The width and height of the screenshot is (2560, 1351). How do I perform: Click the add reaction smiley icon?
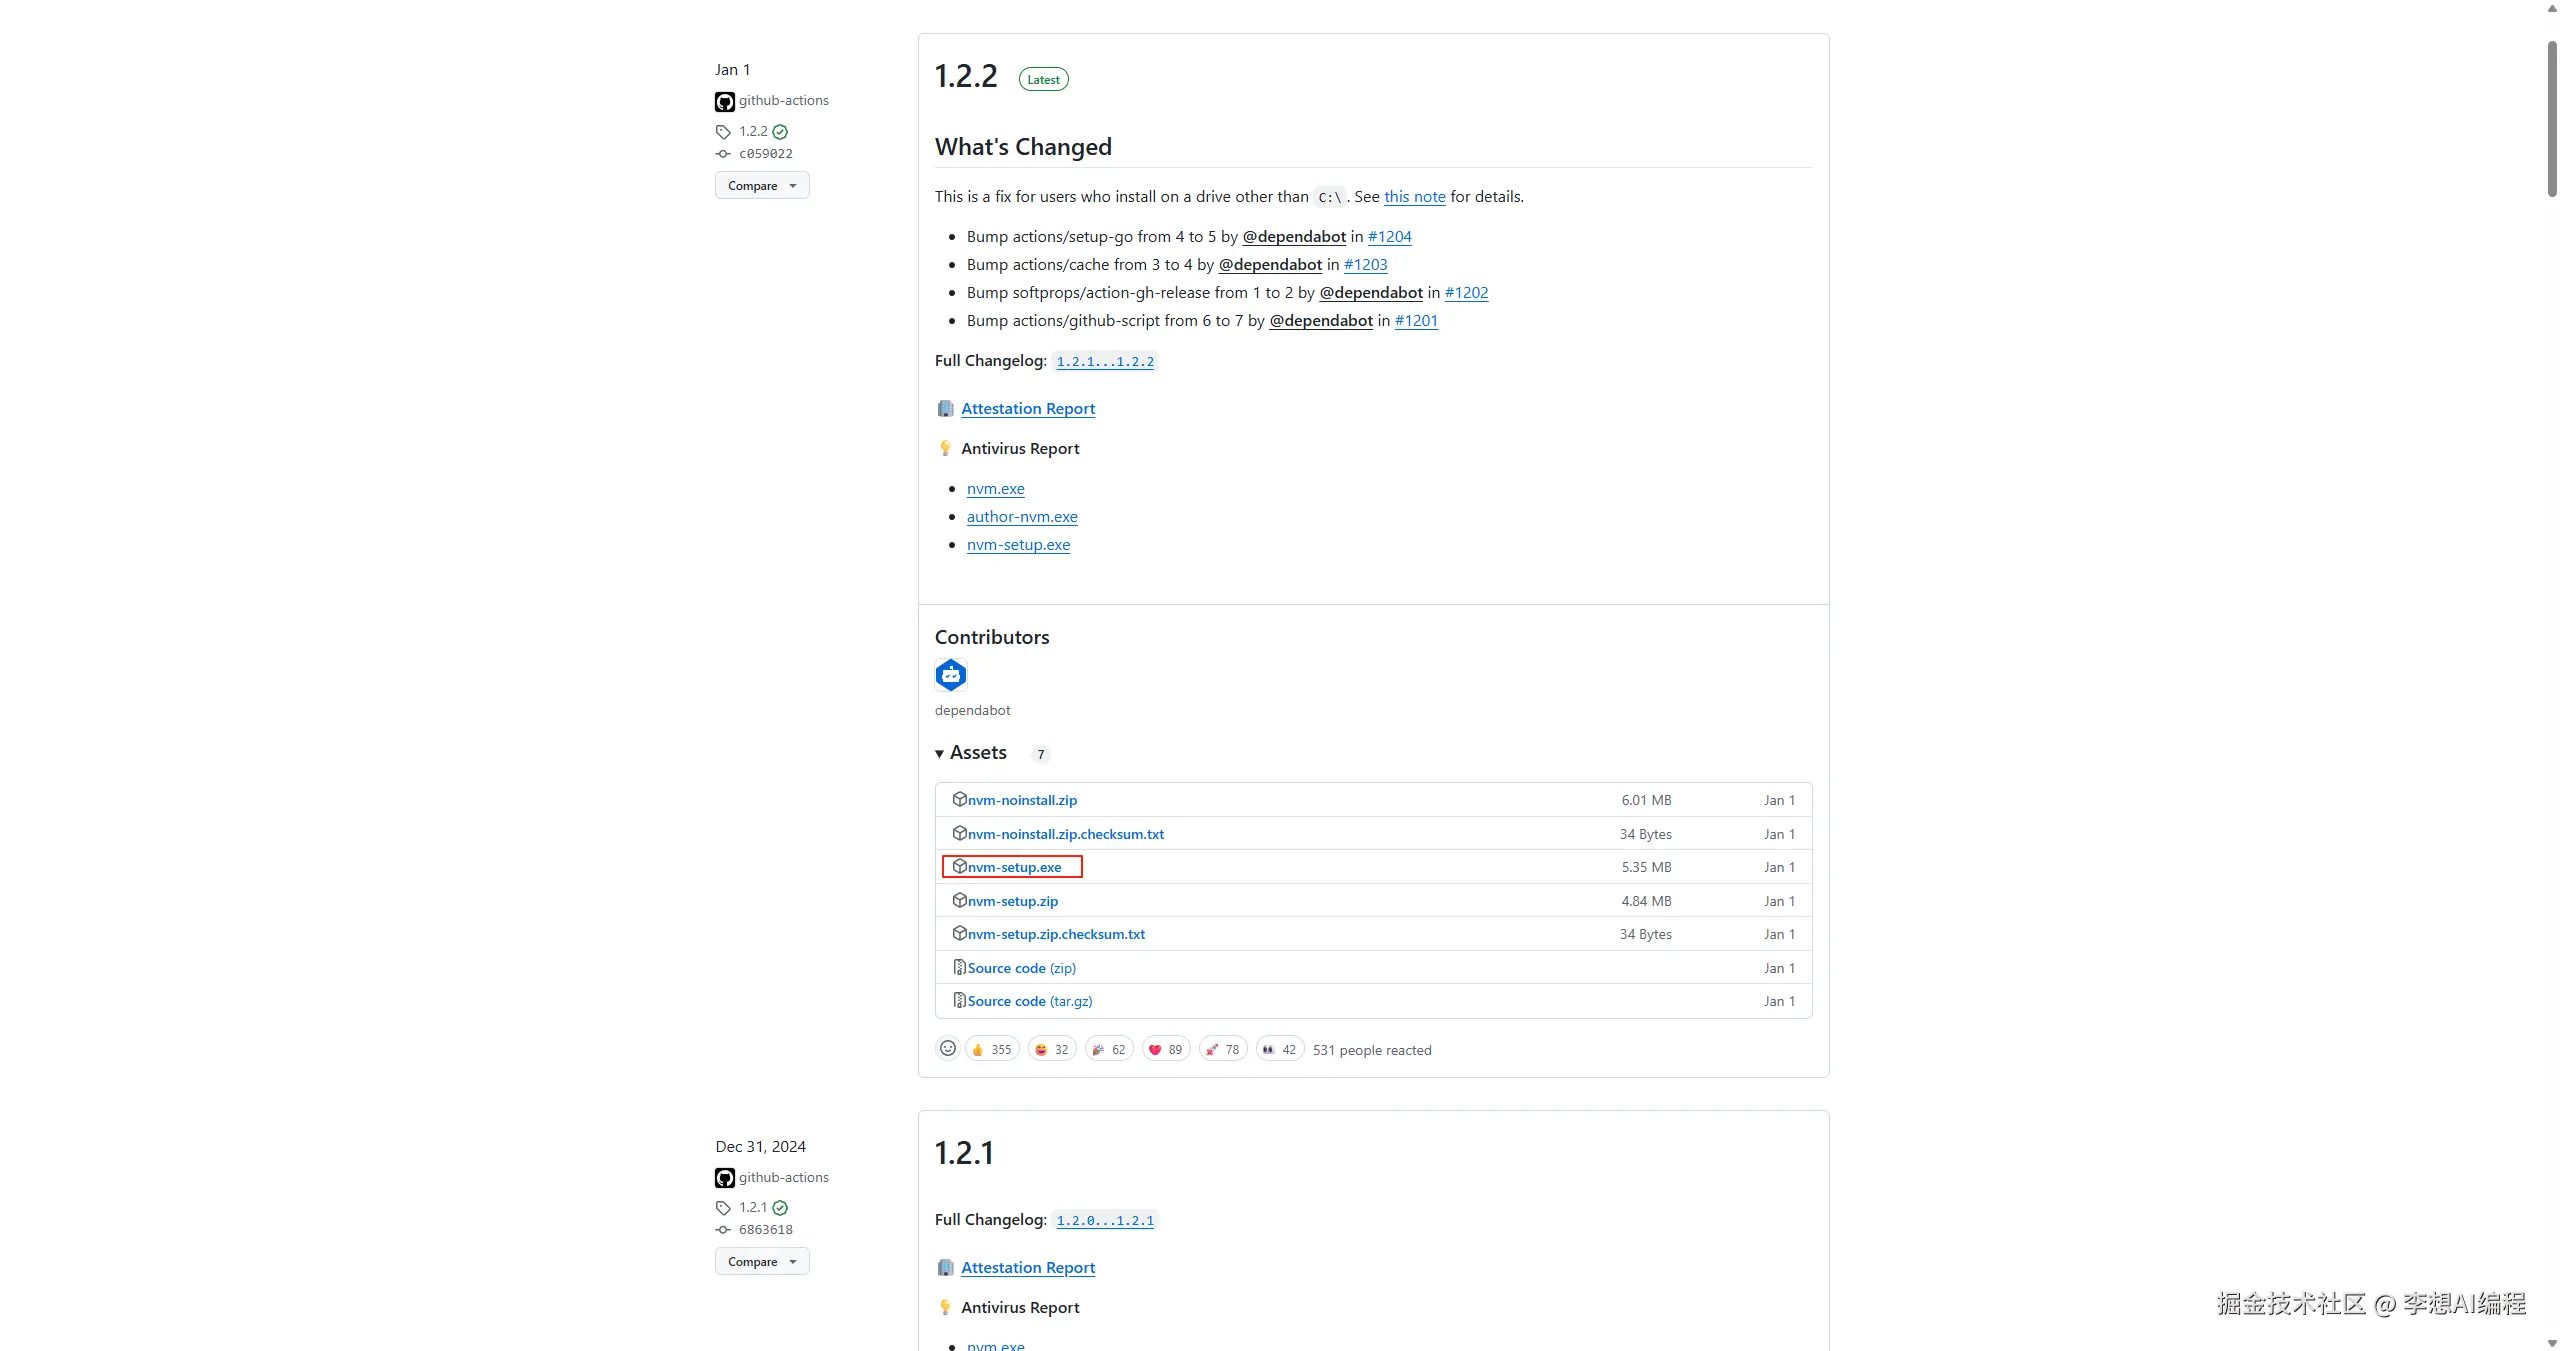[x=947, y=1048]
